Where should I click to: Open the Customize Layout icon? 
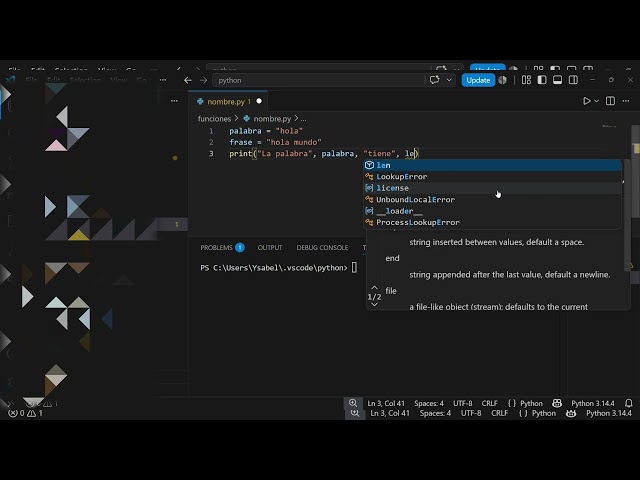tap(526, 80)
